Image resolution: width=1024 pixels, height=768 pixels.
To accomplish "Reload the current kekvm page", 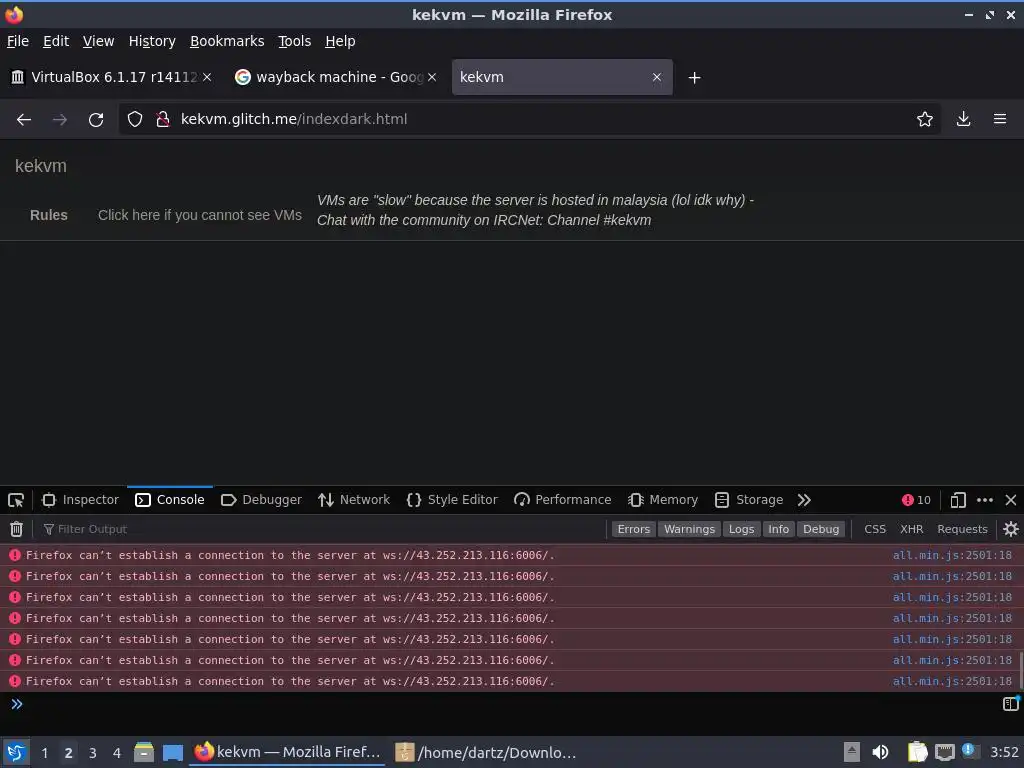I will click(x=96, y=119).
